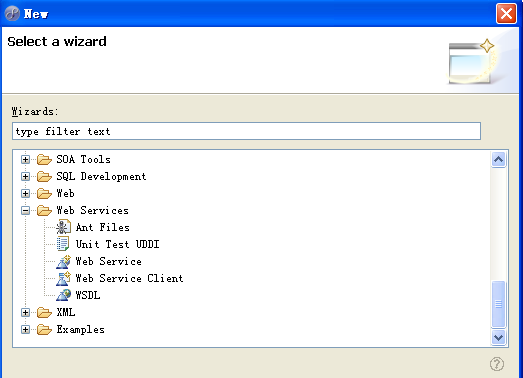Screen dimensions: 523x378
Task: Open help via question mark icon
Action: (x=497, y=364)
